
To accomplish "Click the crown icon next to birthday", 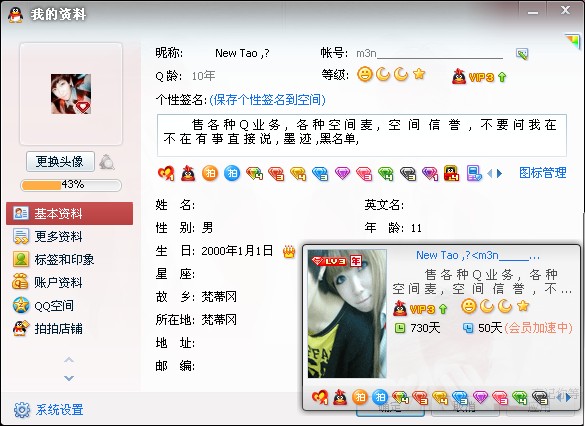I will point(289,252).
